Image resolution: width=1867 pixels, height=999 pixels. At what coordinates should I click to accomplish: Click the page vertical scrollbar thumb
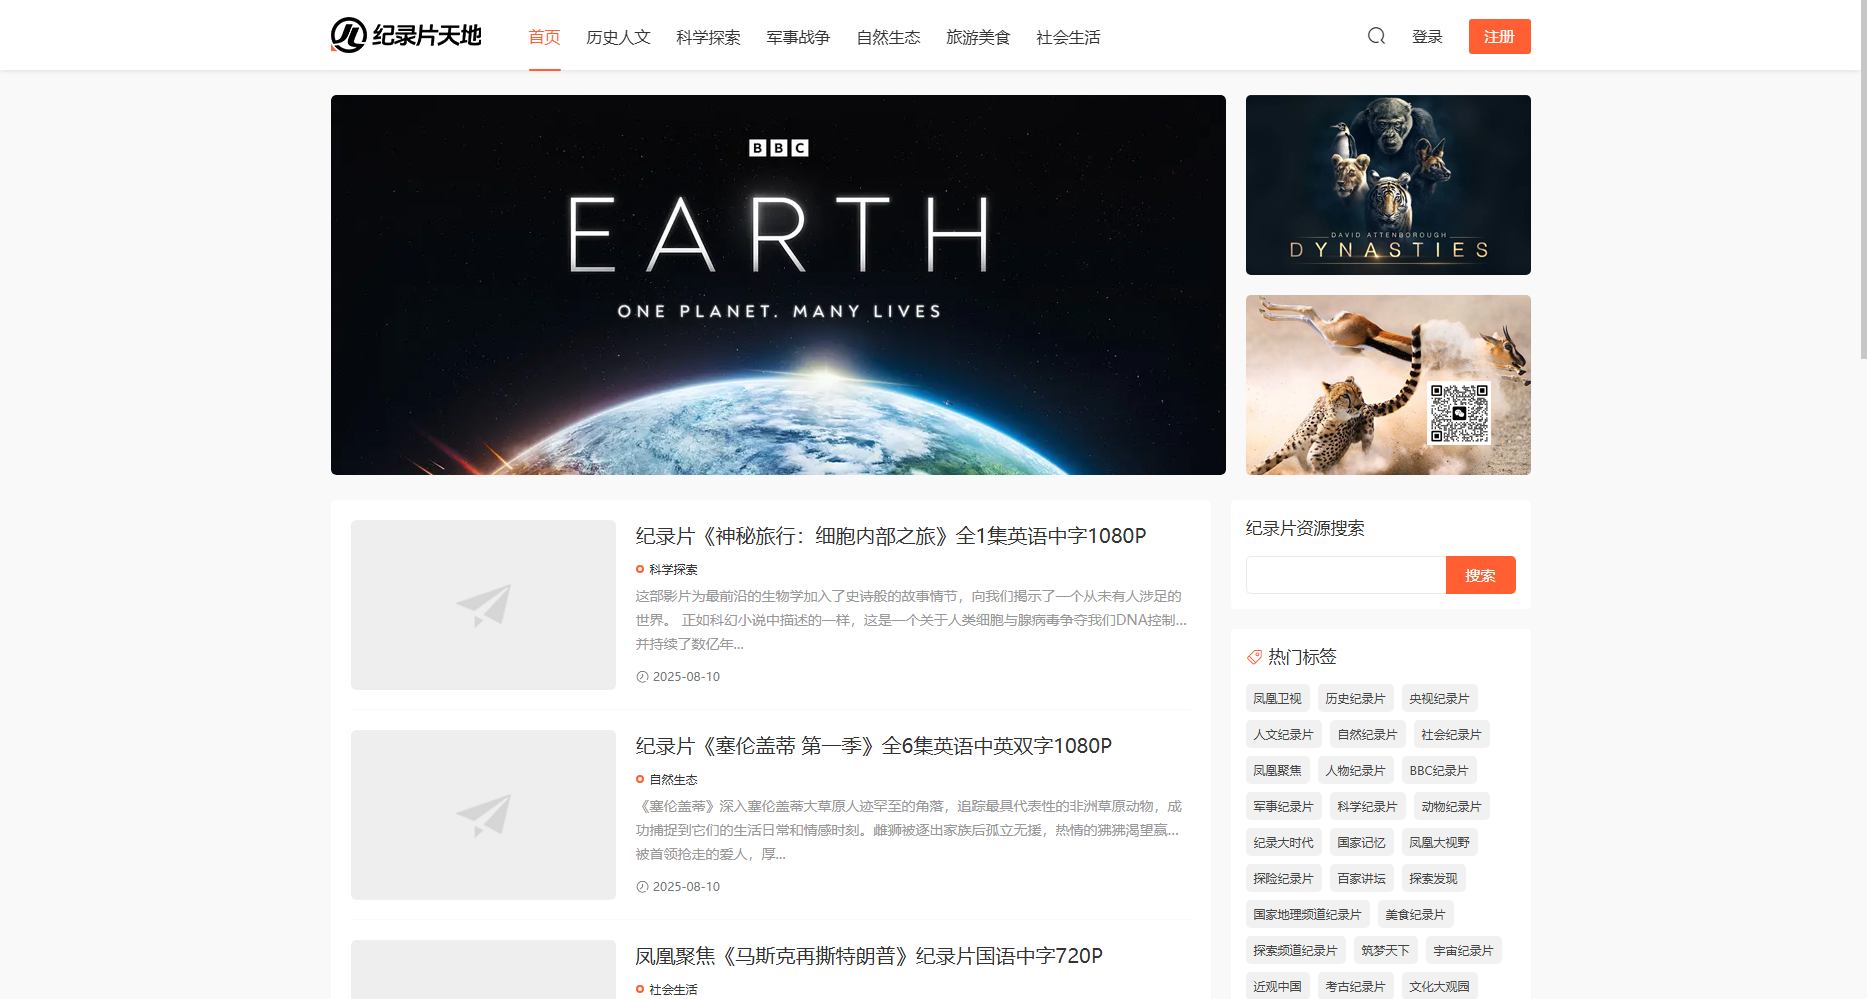pyautogui.click(x=1862, y=180)
